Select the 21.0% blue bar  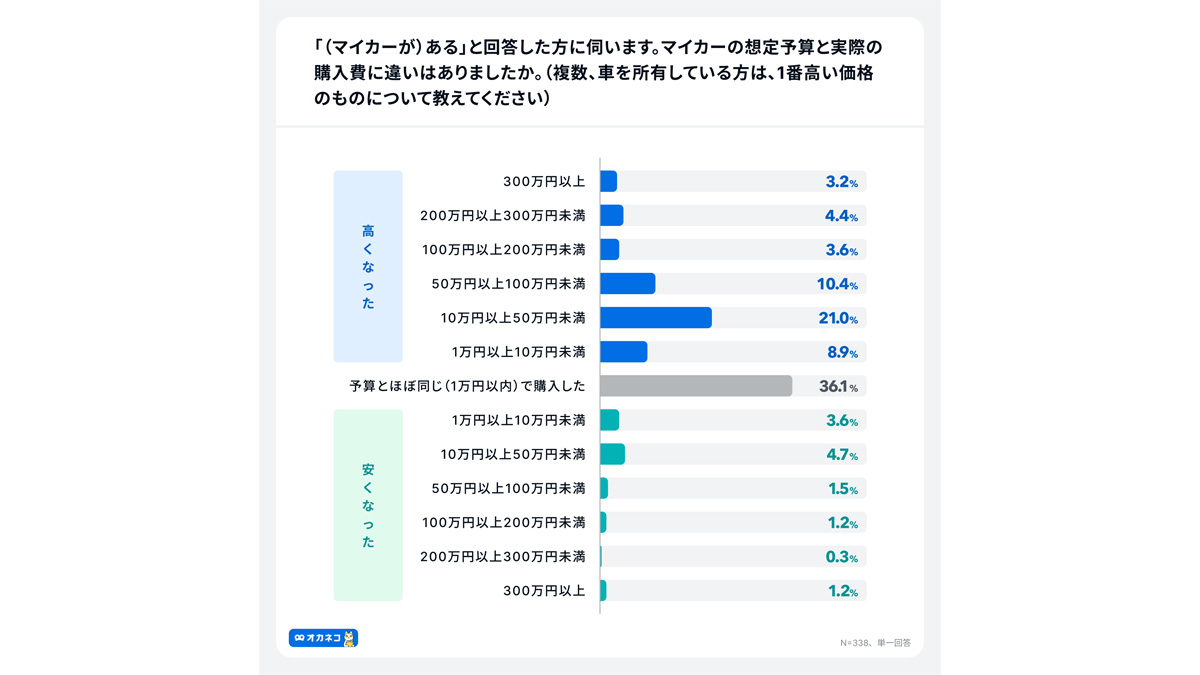(656, 318)
